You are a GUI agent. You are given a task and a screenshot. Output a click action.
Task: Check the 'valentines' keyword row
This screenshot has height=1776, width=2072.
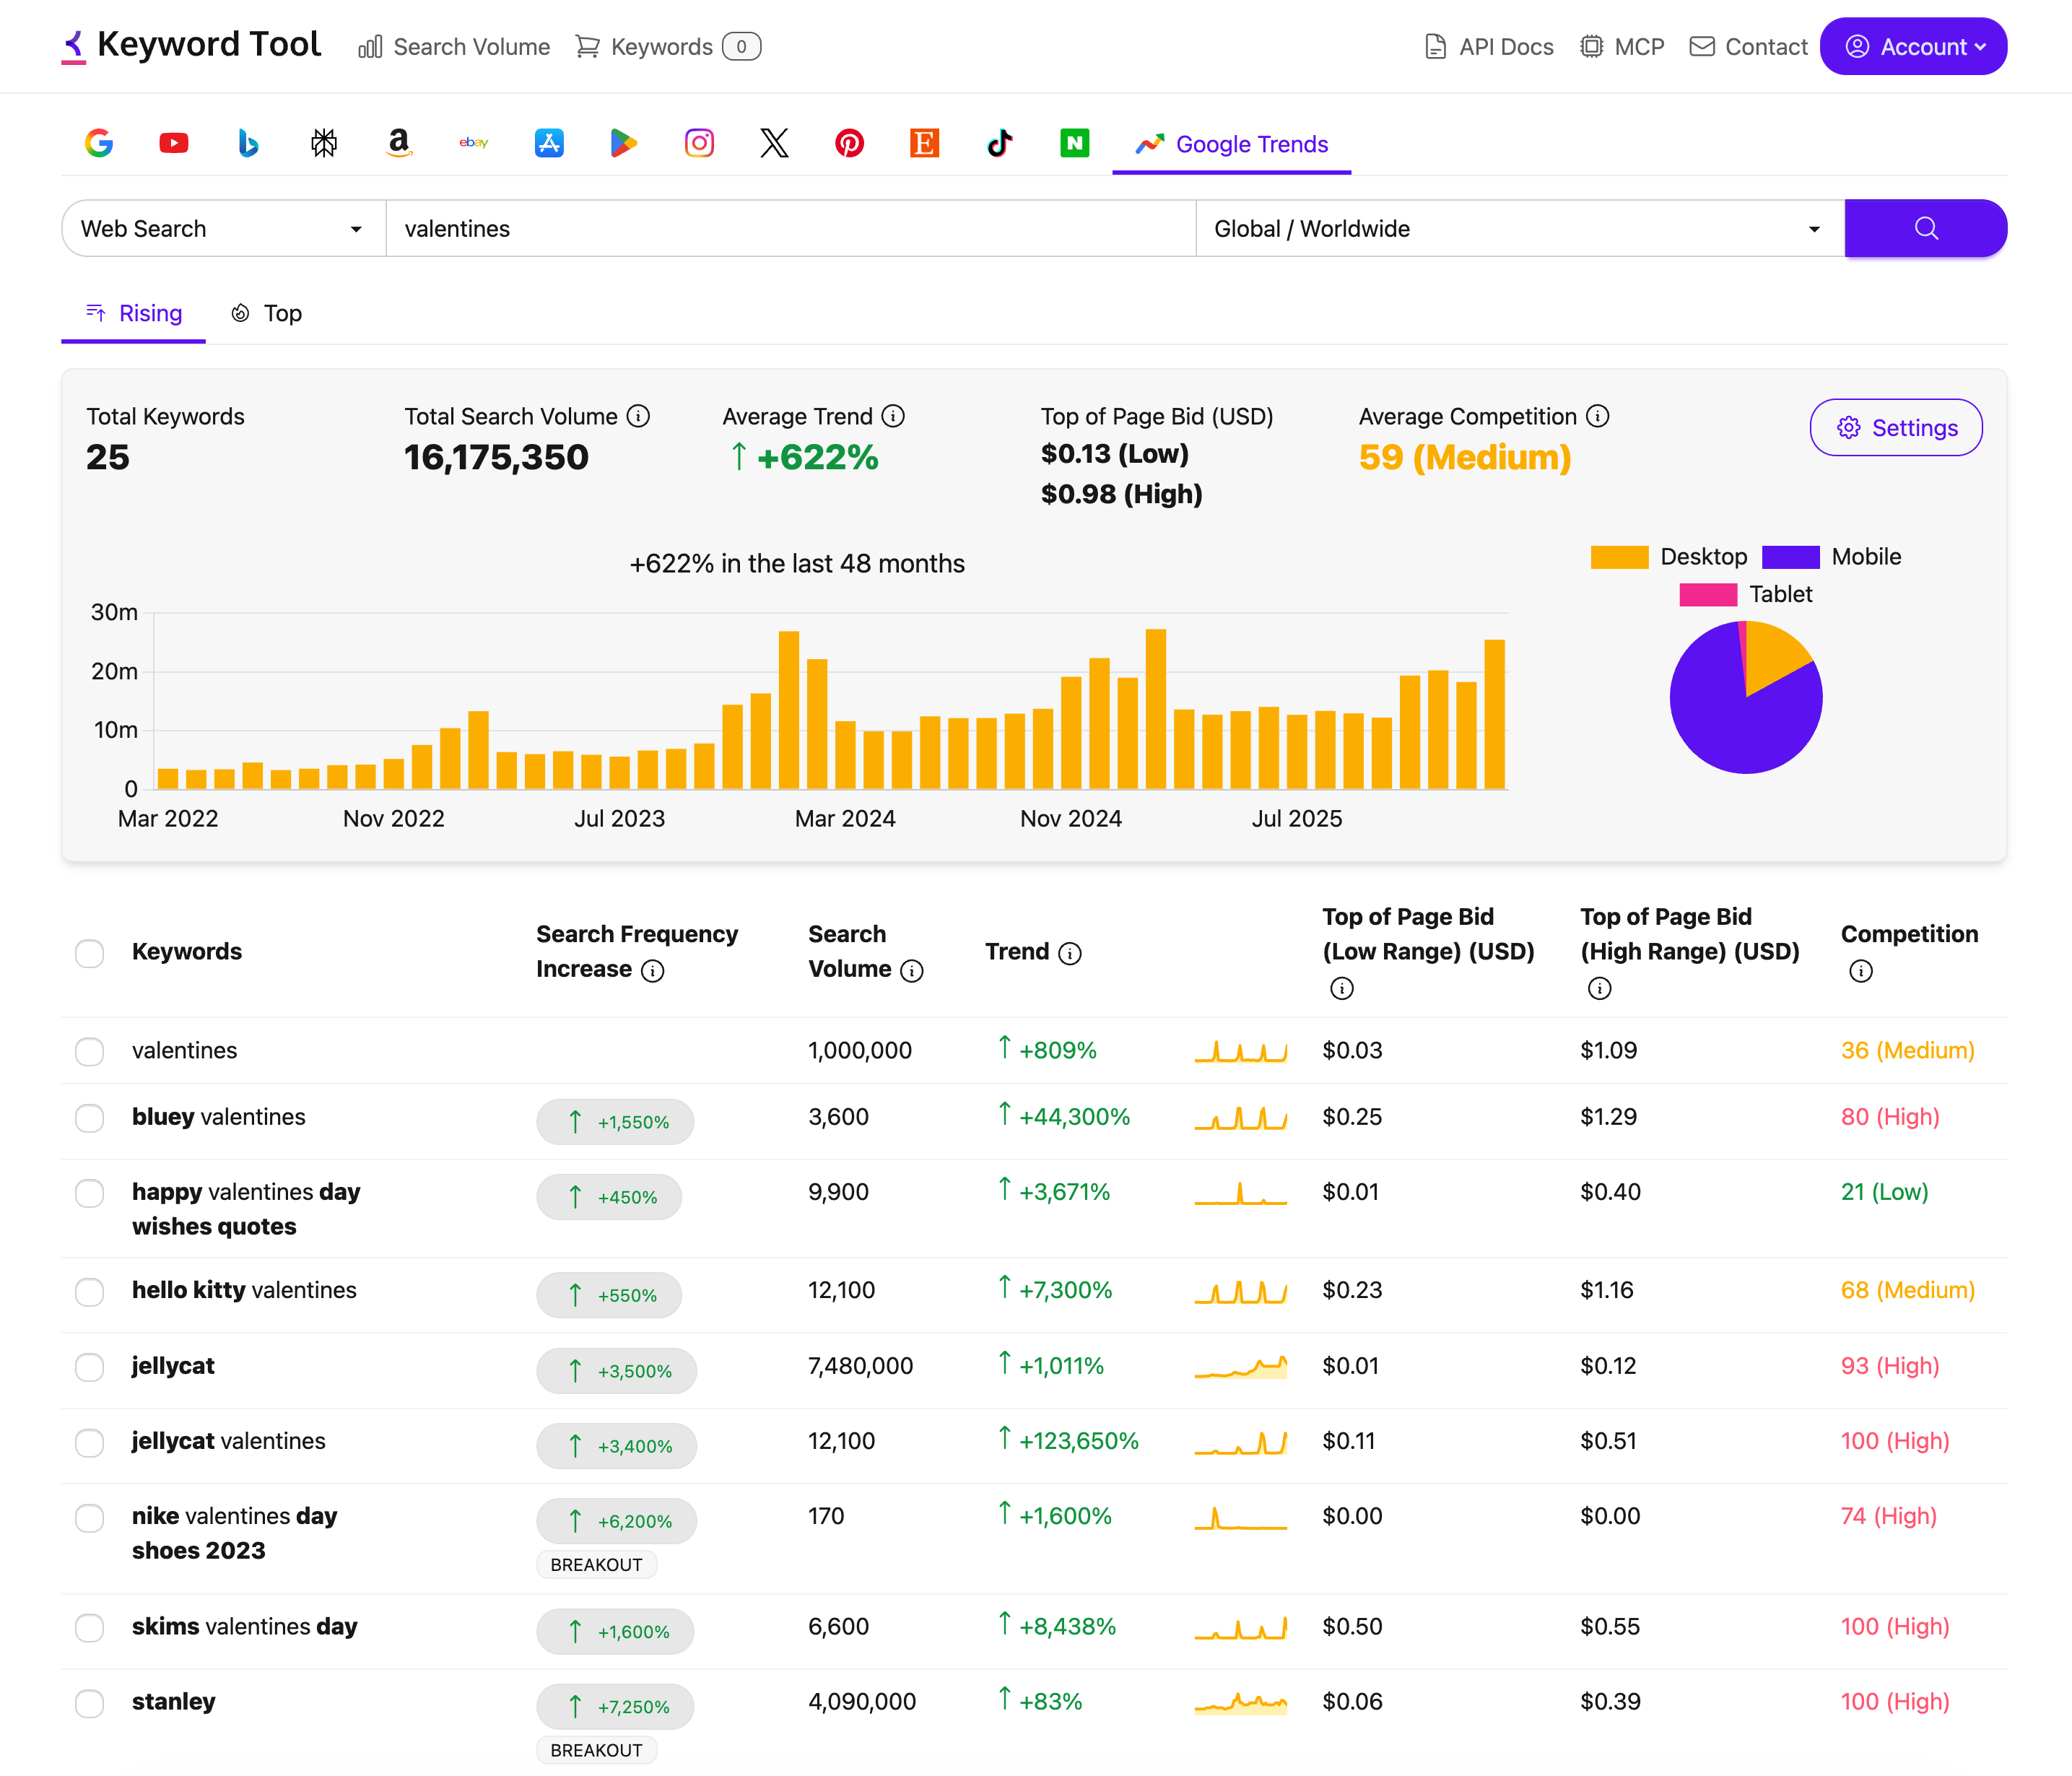point(90,1051)
